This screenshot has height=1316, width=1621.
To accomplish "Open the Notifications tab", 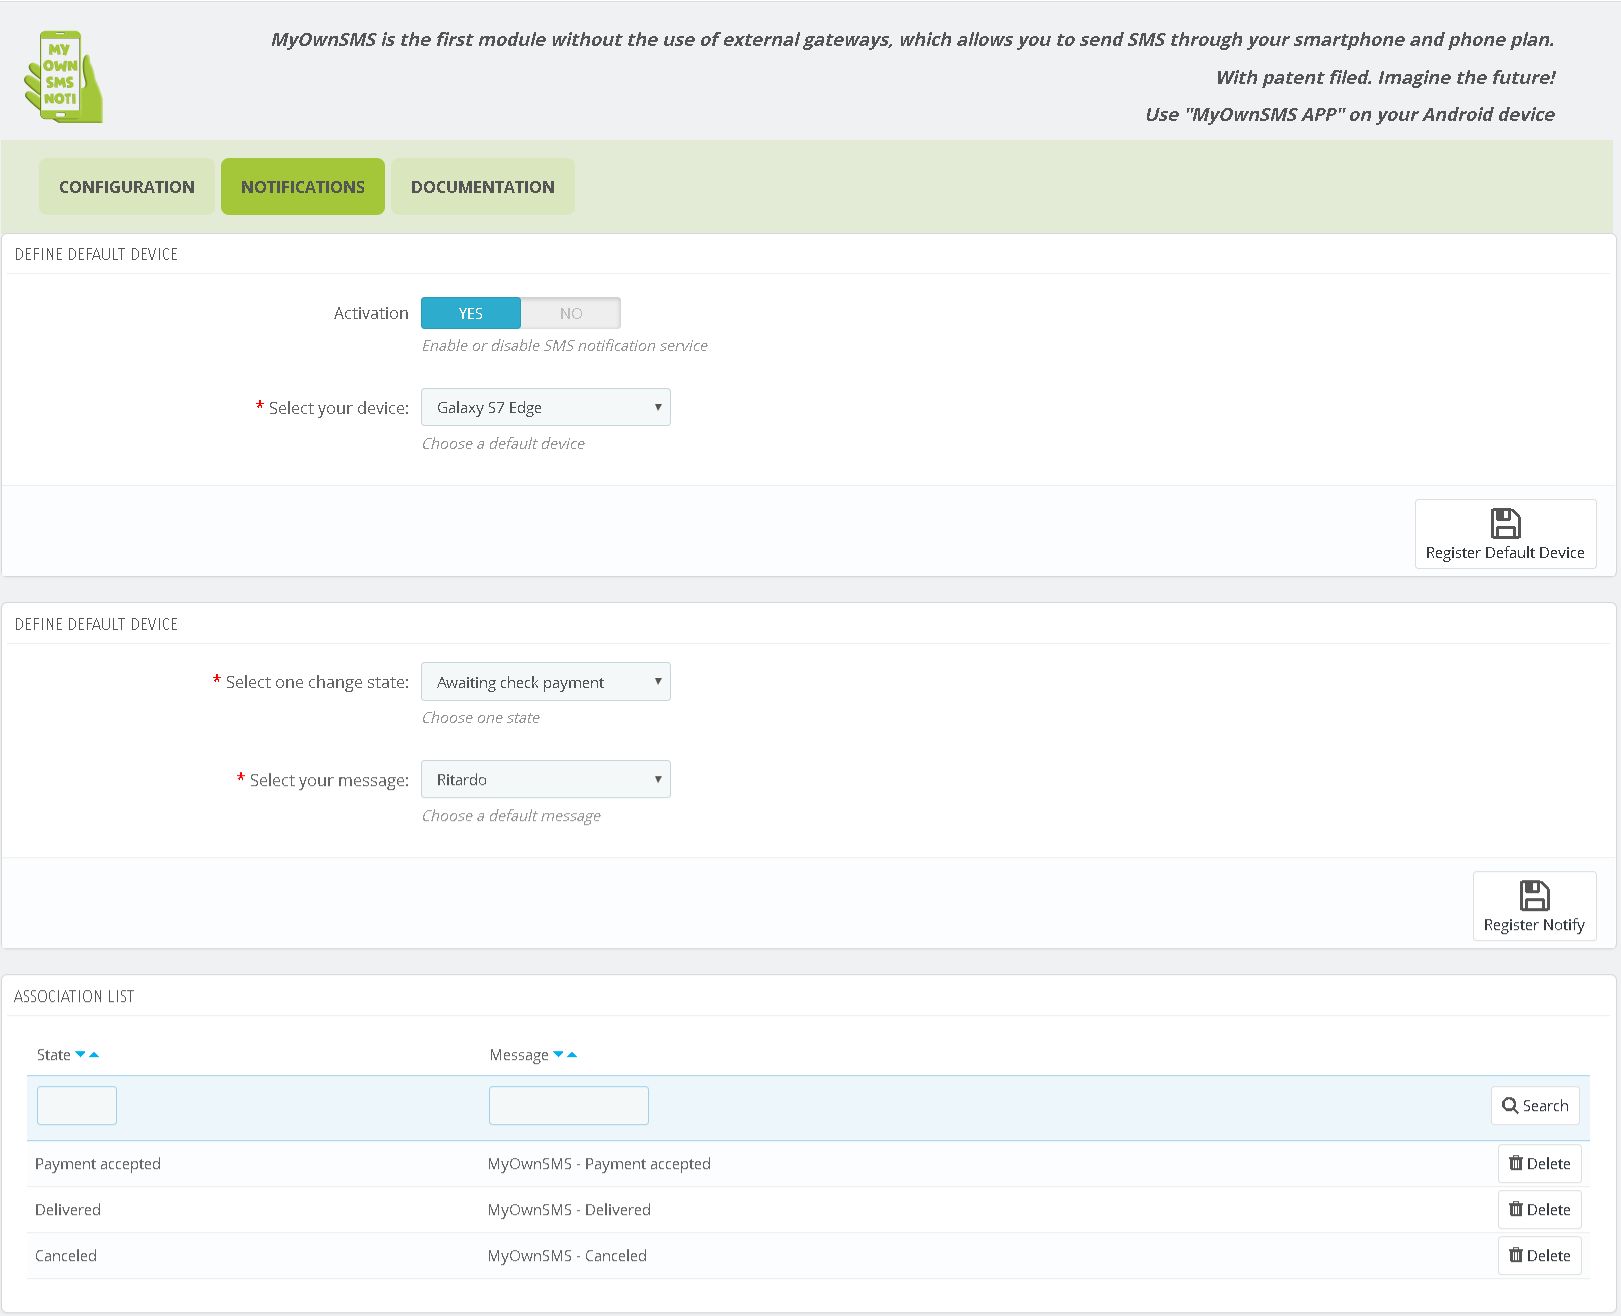I will tap(303, 186).
